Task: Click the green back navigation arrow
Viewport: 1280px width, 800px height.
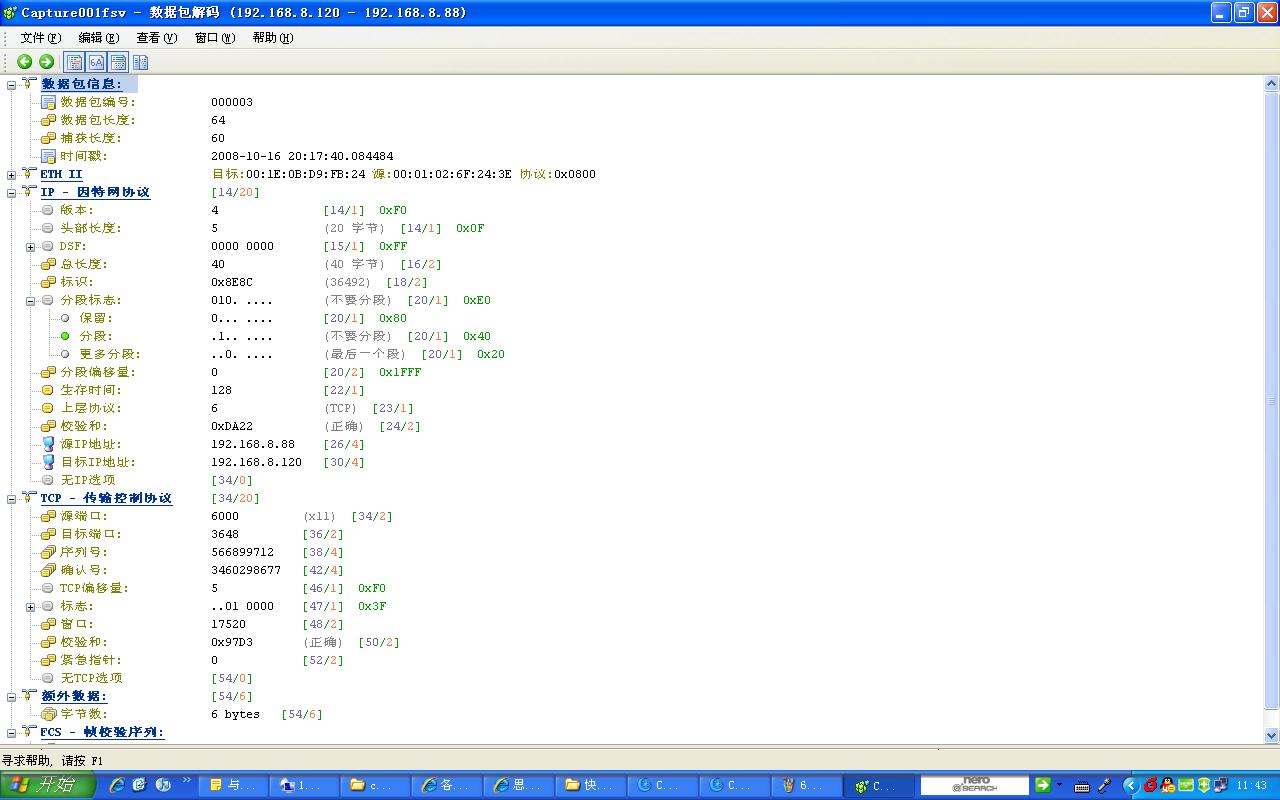Action: [x=24, y=61]
